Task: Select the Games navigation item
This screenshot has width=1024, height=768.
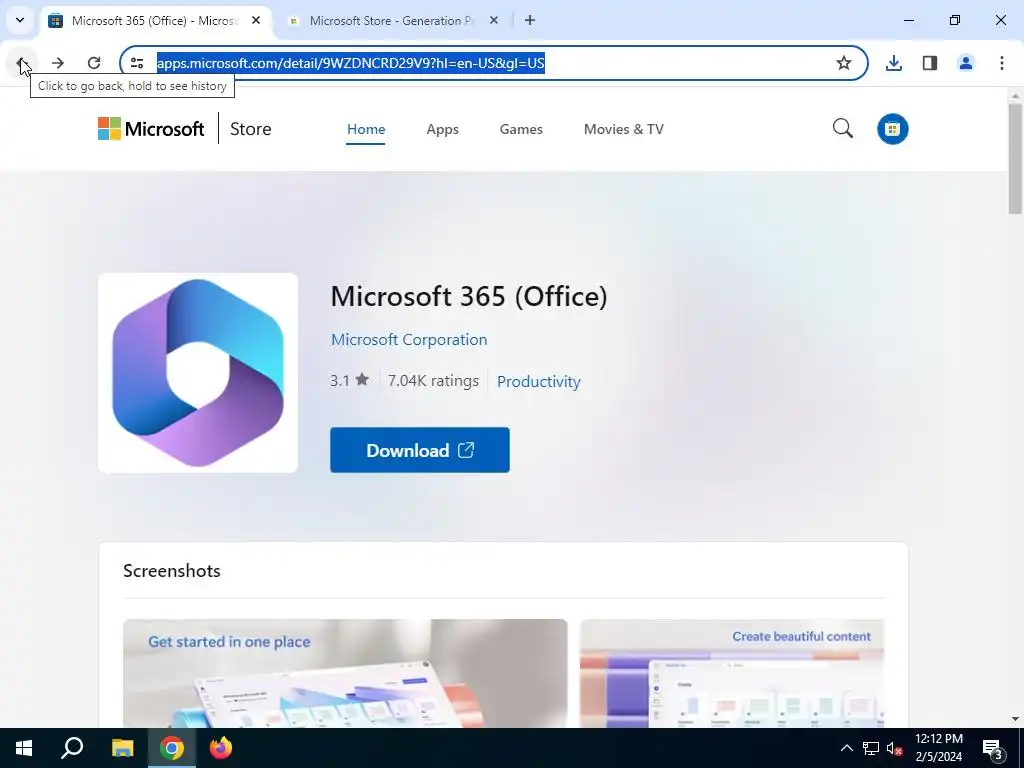Action: (x=521, y=129)
